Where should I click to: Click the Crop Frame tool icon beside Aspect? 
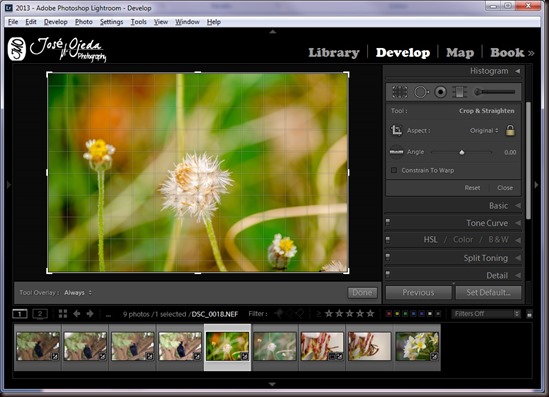tap(396, 130)
